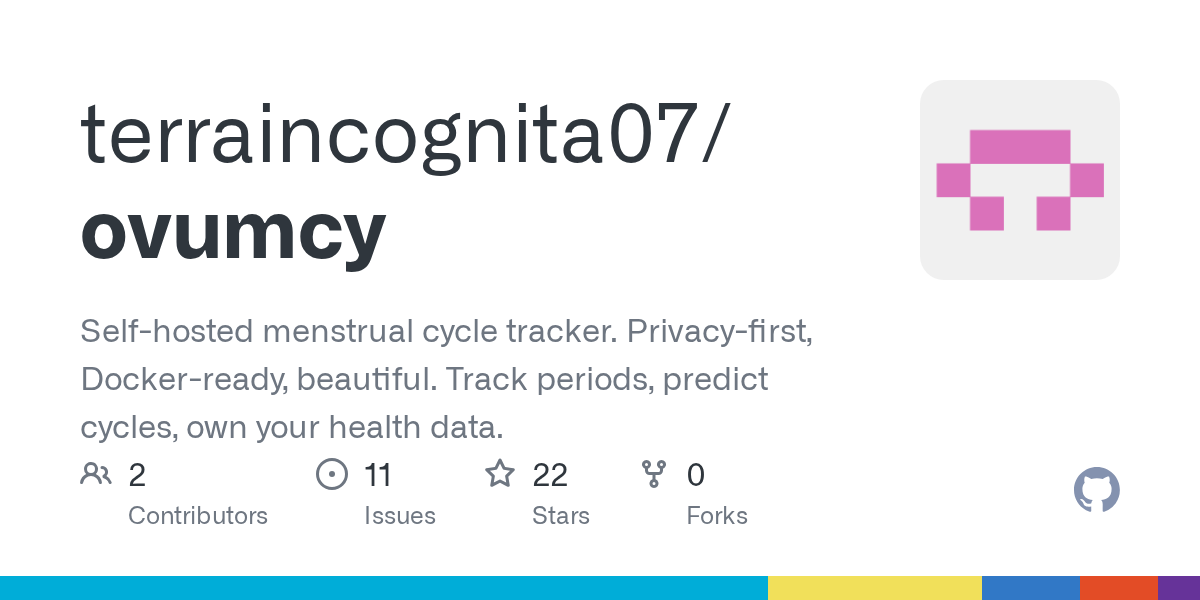
Task: Select the yellow language bar segment
Action: [x=874, y=588]
